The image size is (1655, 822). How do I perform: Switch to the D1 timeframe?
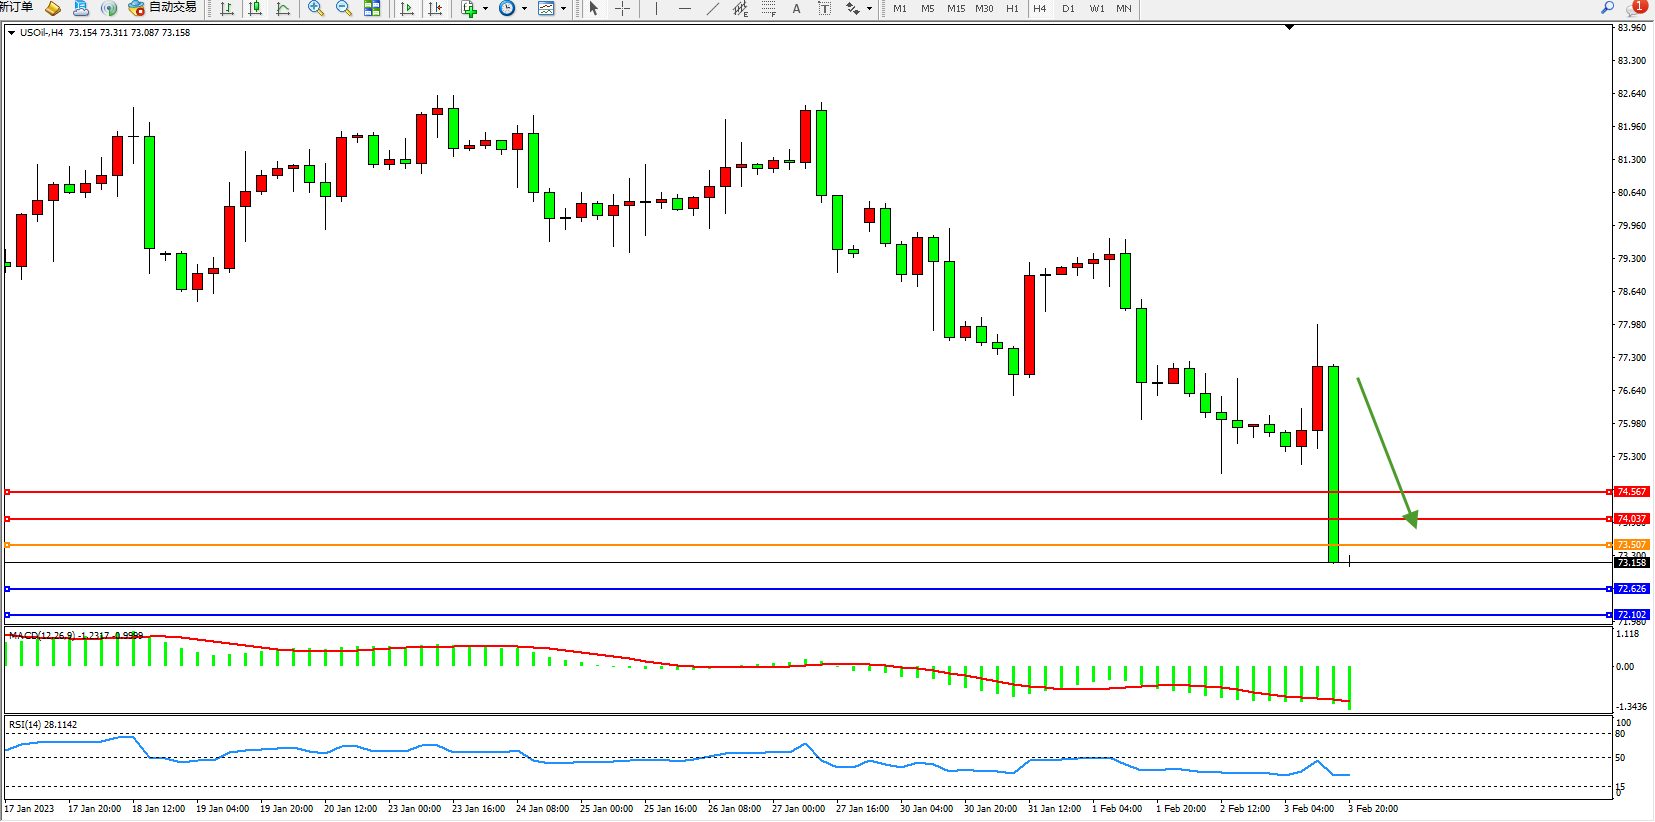tap(1068, 9)
